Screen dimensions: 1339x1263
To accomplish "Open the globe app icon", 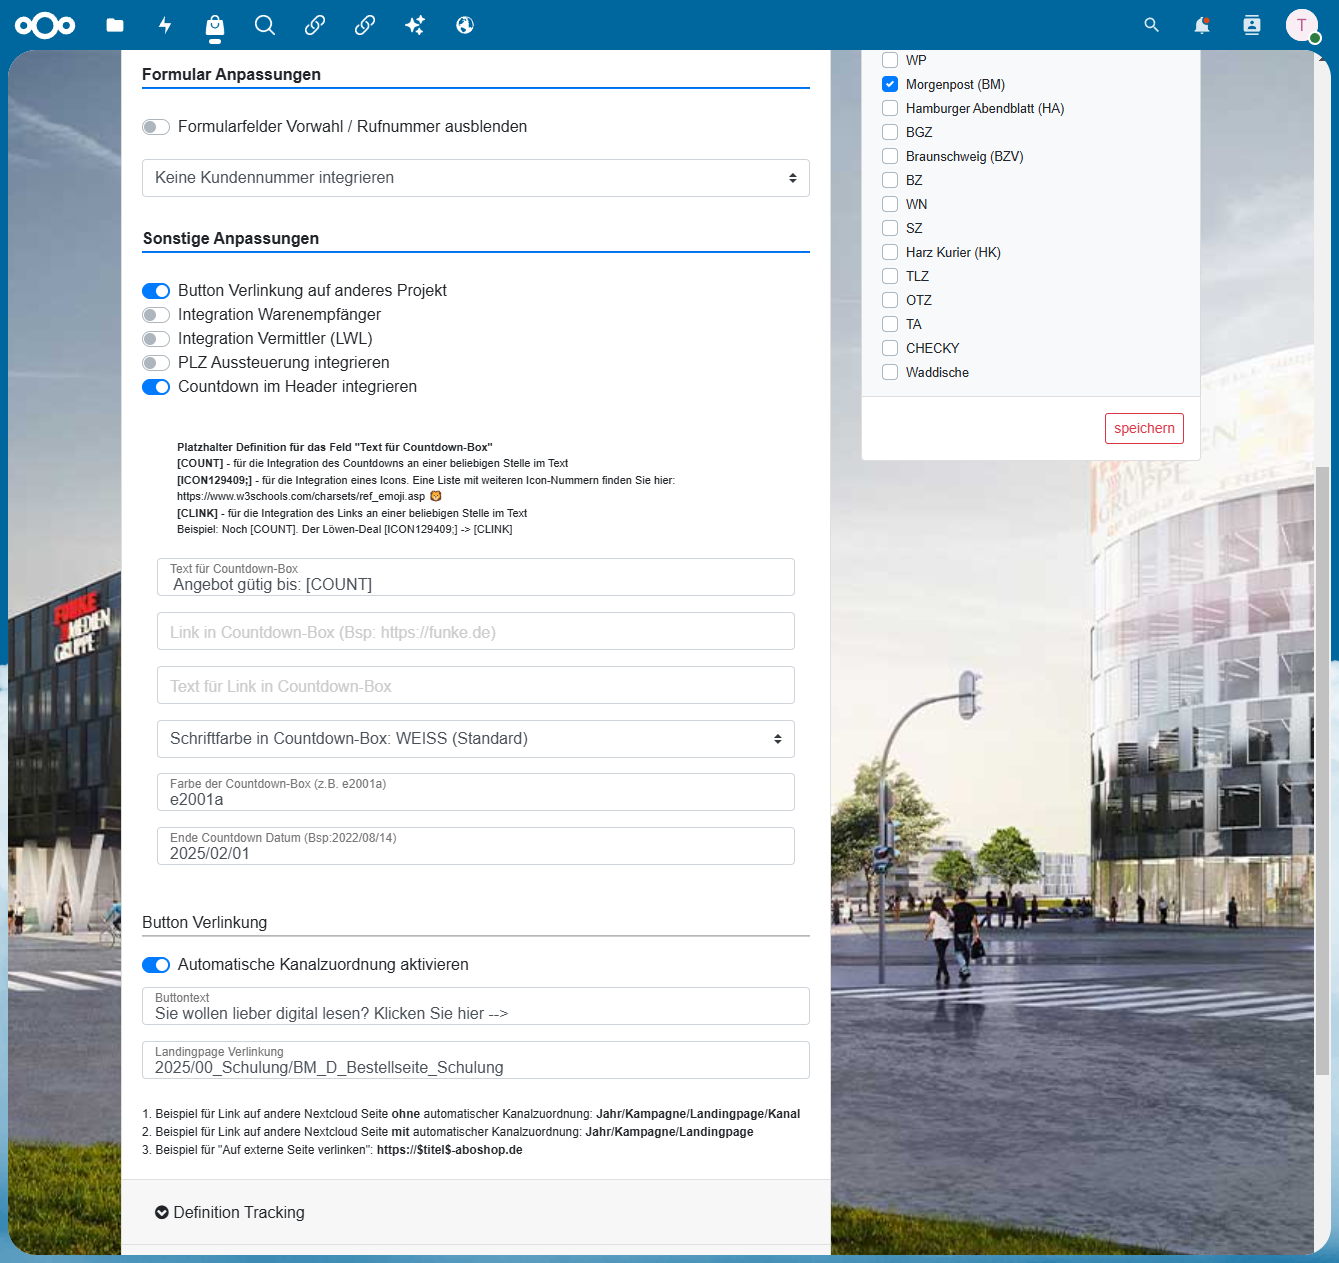I will coord(465,25).
